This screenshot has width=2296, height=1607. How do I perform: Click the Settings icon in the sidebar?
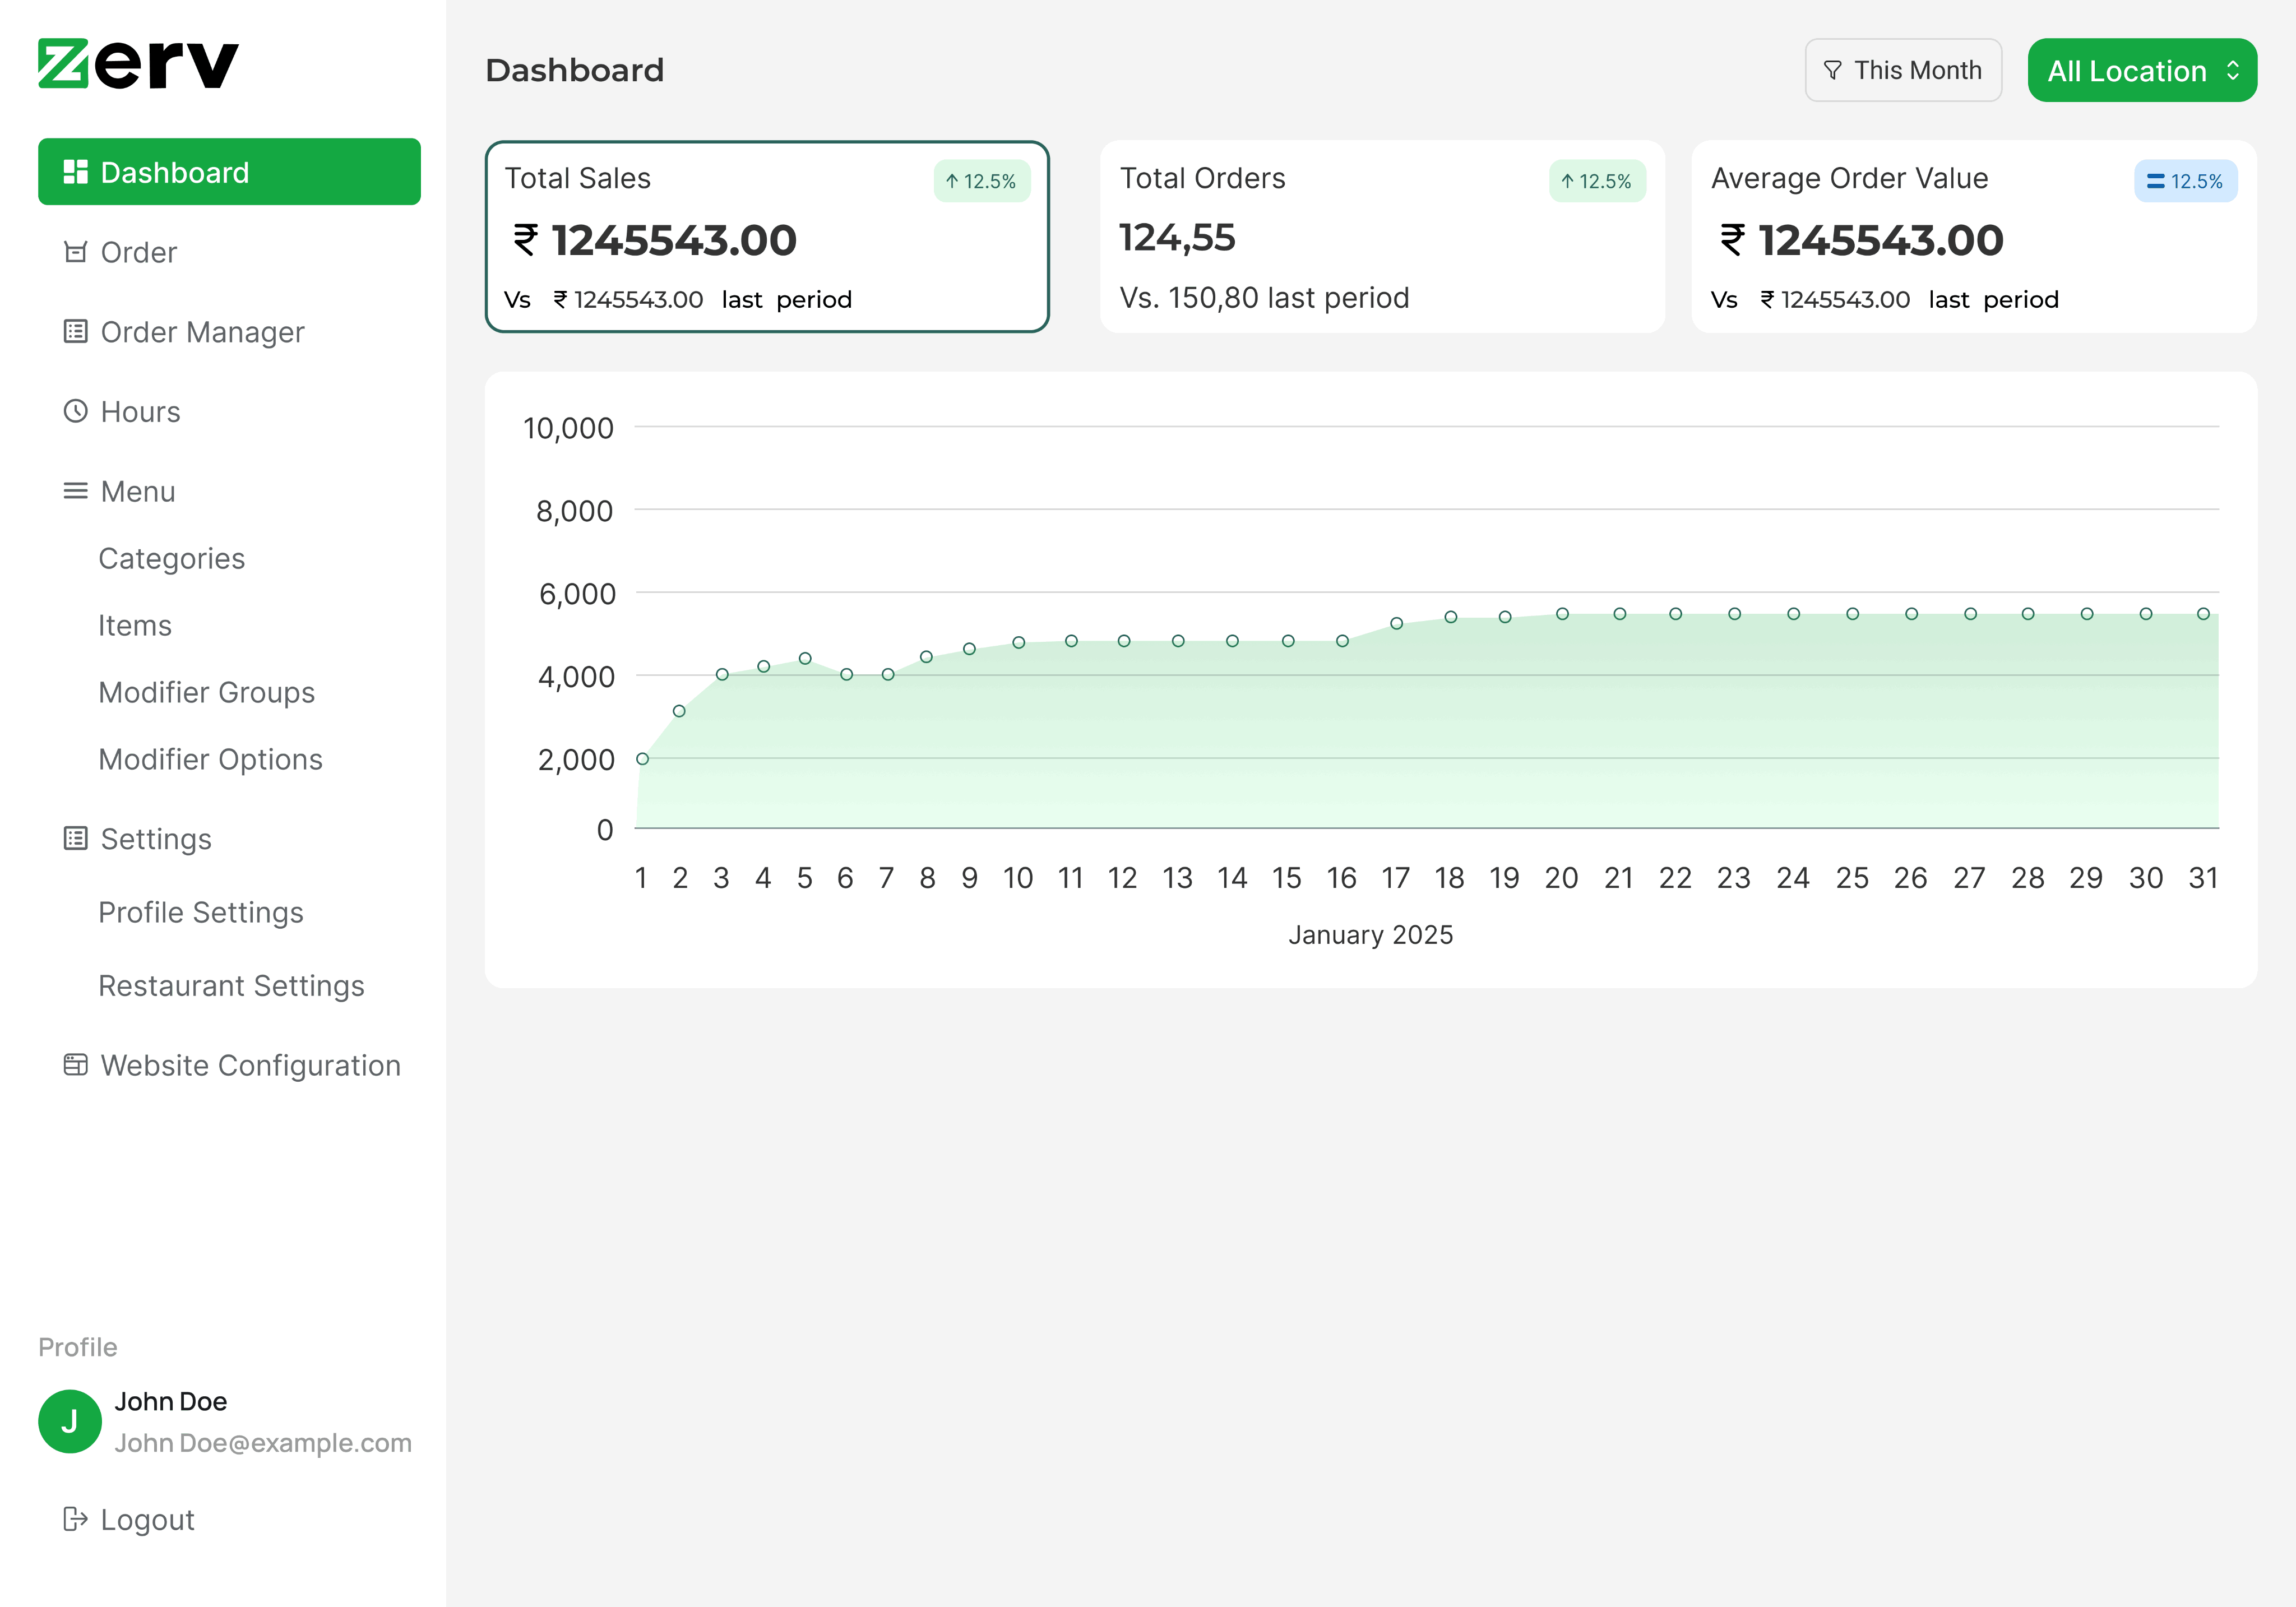[x=75, y=838]
